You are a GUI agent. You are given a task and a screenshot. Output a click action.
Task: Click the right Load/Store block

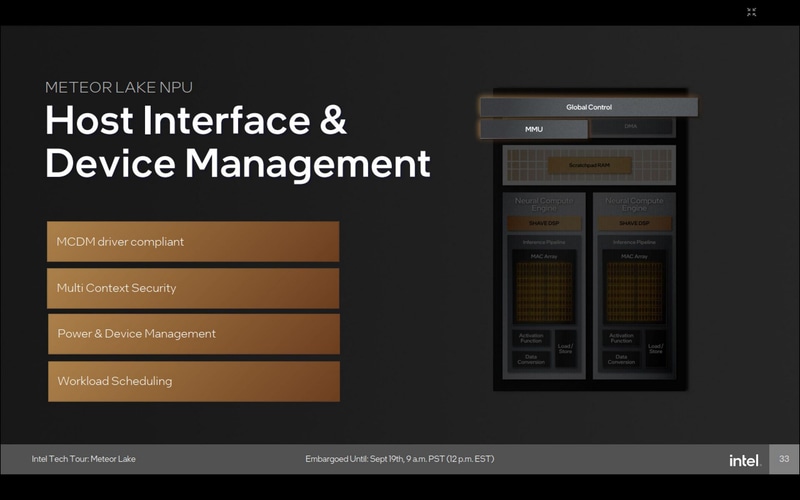point(656,348)
